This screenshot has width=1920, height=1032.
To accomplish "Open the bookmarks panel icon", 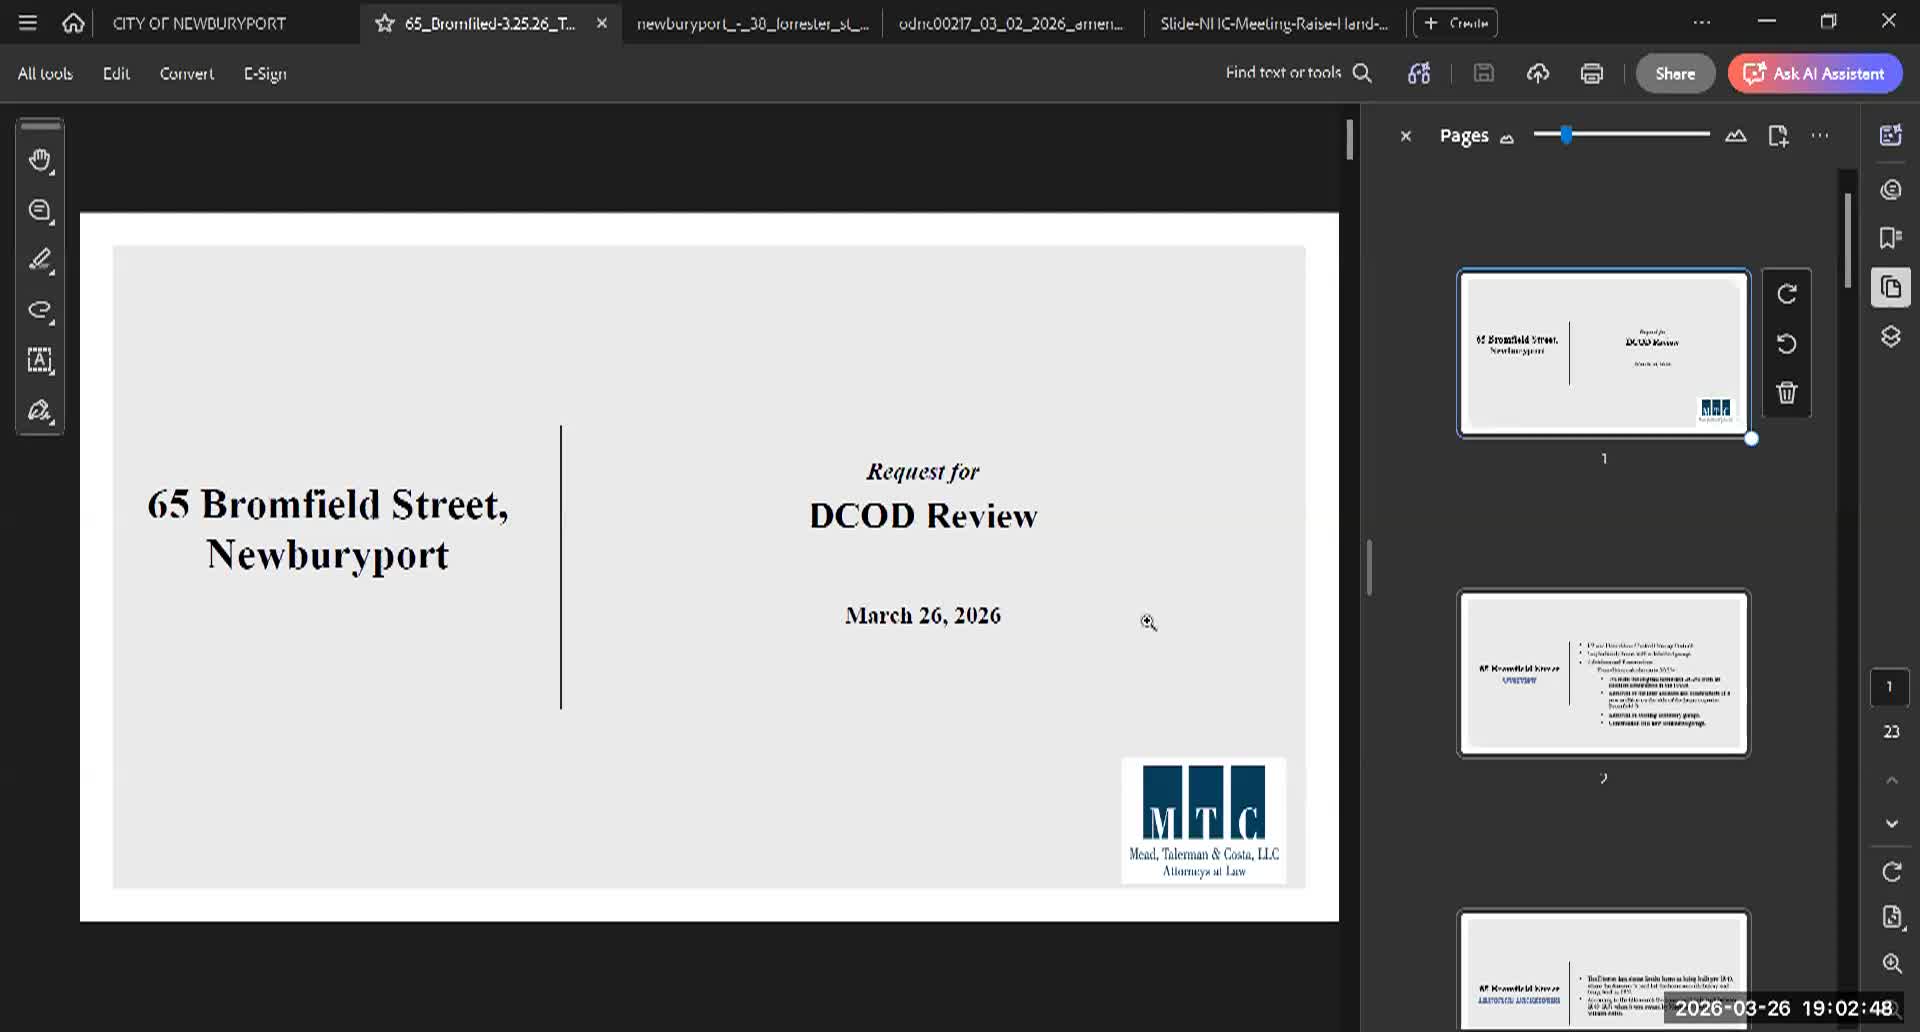I will pyautogui.click(x=1890, y=238).
